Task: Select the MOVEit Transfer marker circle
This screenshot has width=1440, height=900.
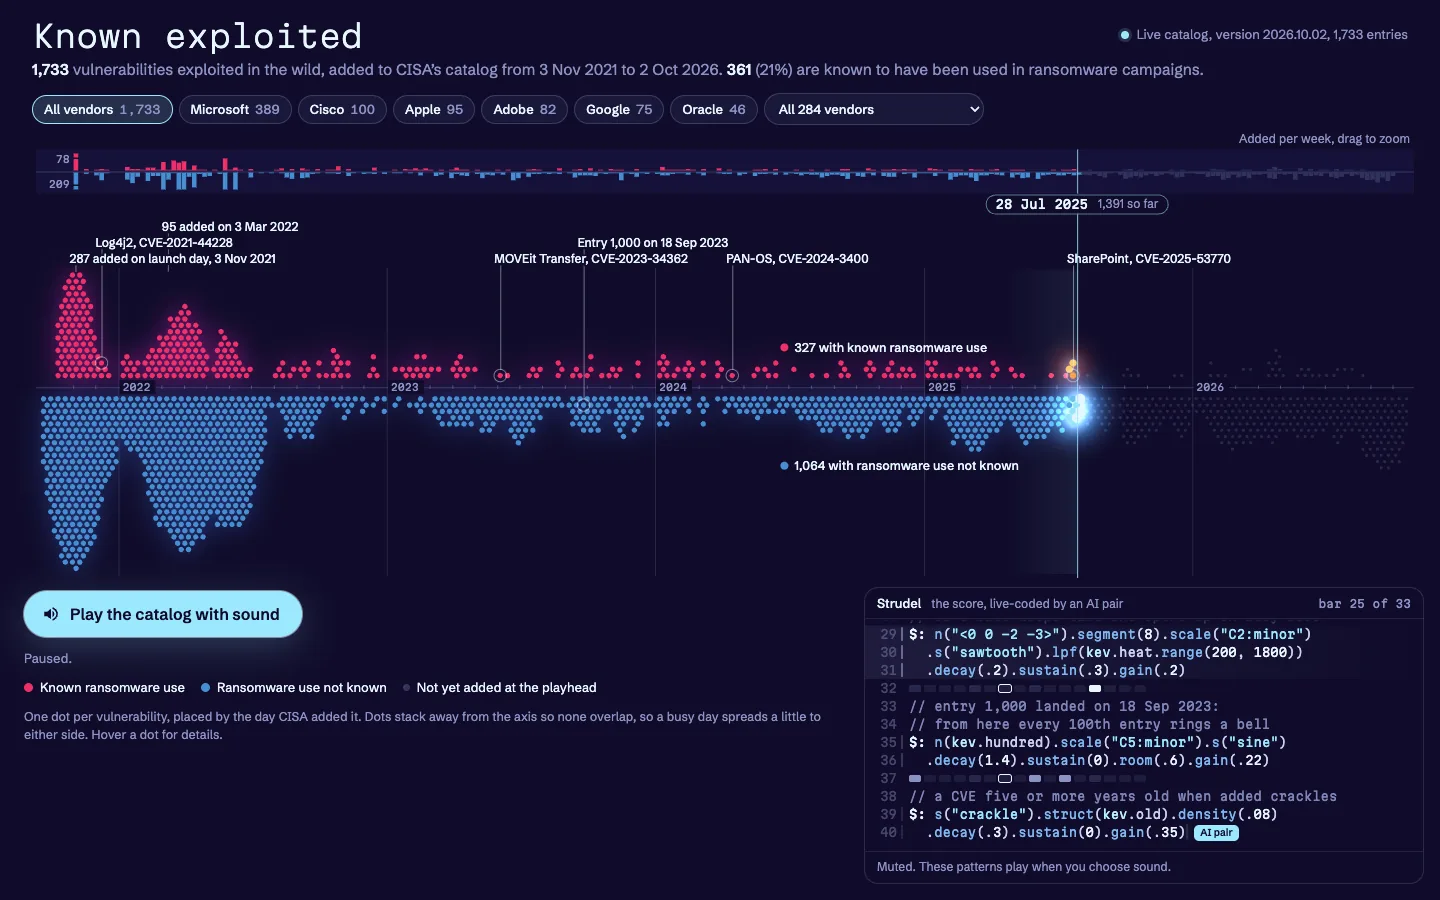Action: 501,376
